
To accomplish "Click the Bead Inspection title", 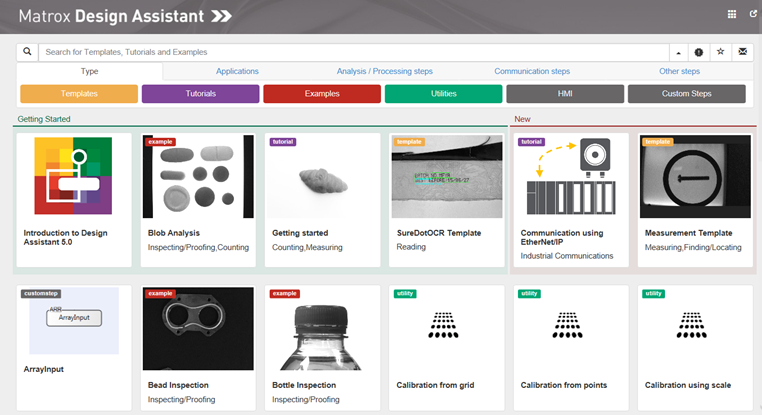I will pos(178,385).
